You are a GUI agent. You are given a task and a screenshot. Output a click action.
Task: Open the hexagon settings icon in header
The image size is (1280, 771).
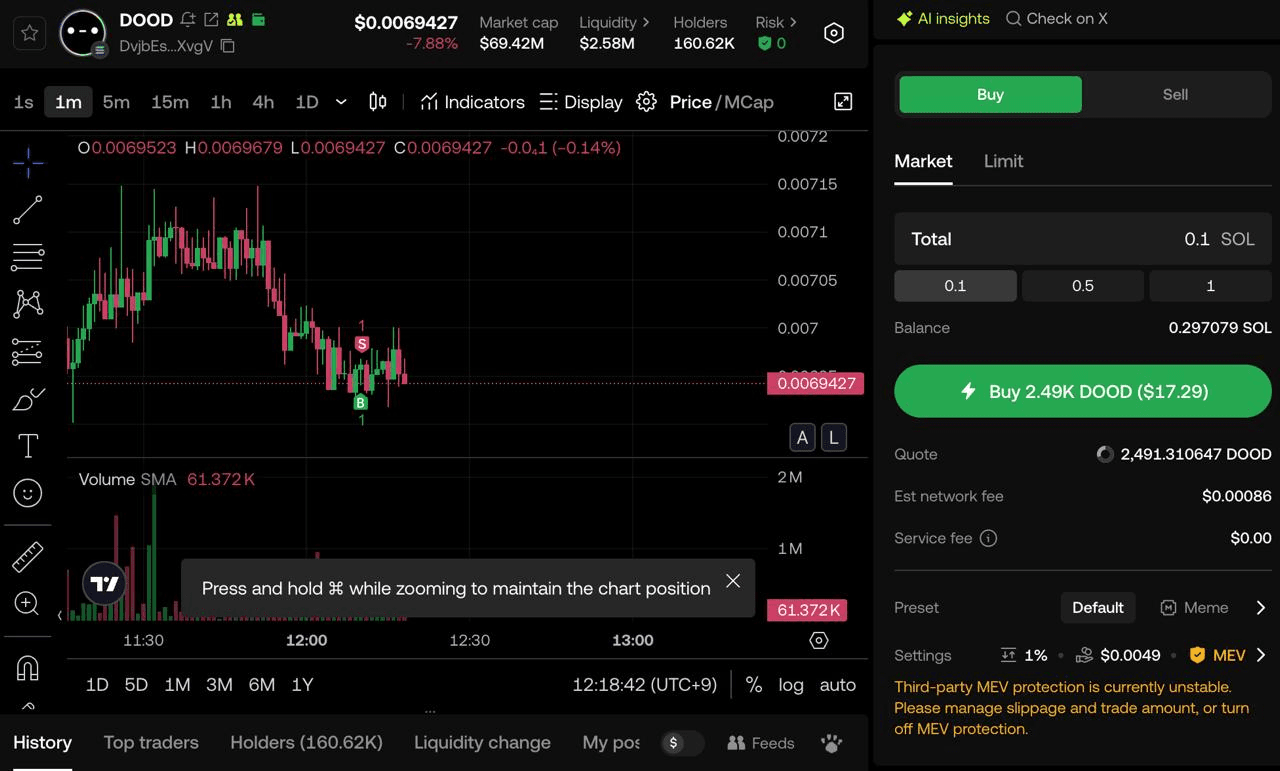tap(834, 33)
